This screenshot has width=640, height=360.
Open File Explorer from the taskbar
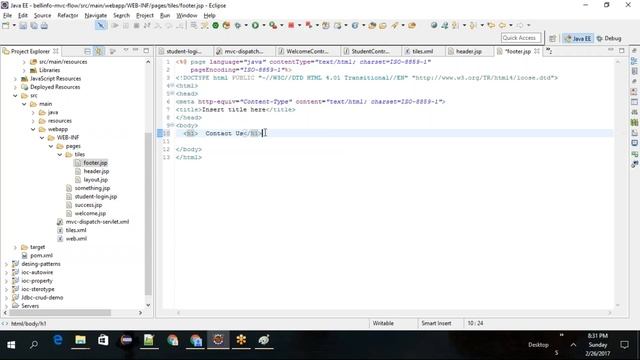pyautogui.click(x=80, y=340)
